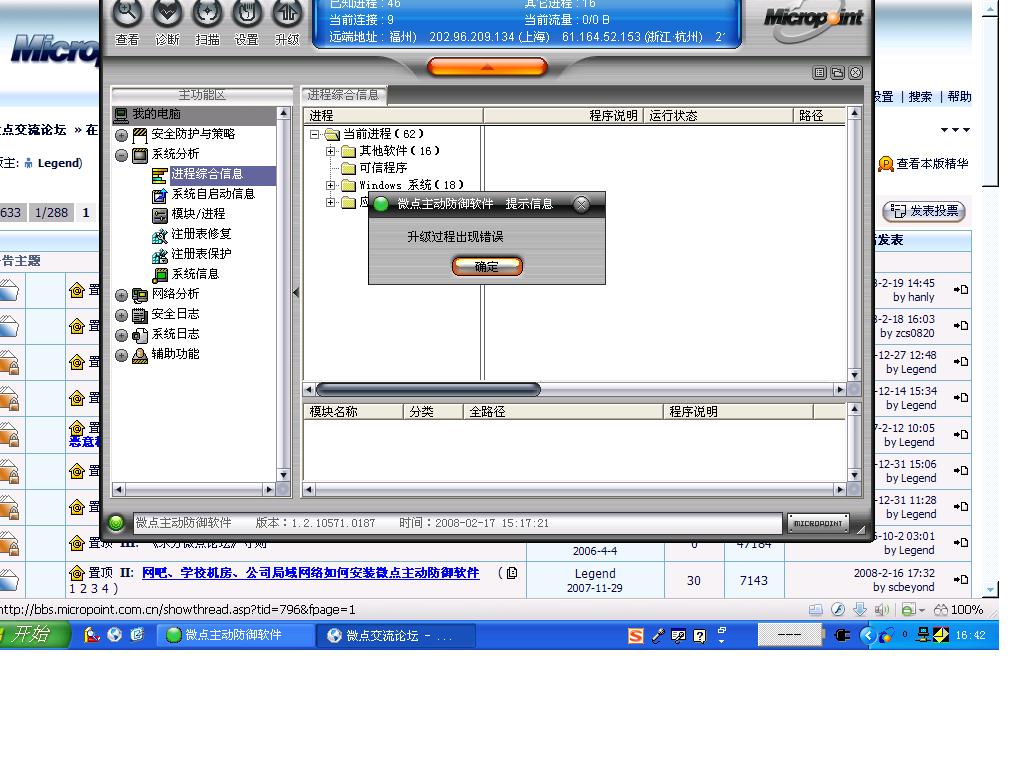Click the 注册表保护 icon
This screenshot has width=1024, height=768.
pyautogui.click(x=159, y=255)
